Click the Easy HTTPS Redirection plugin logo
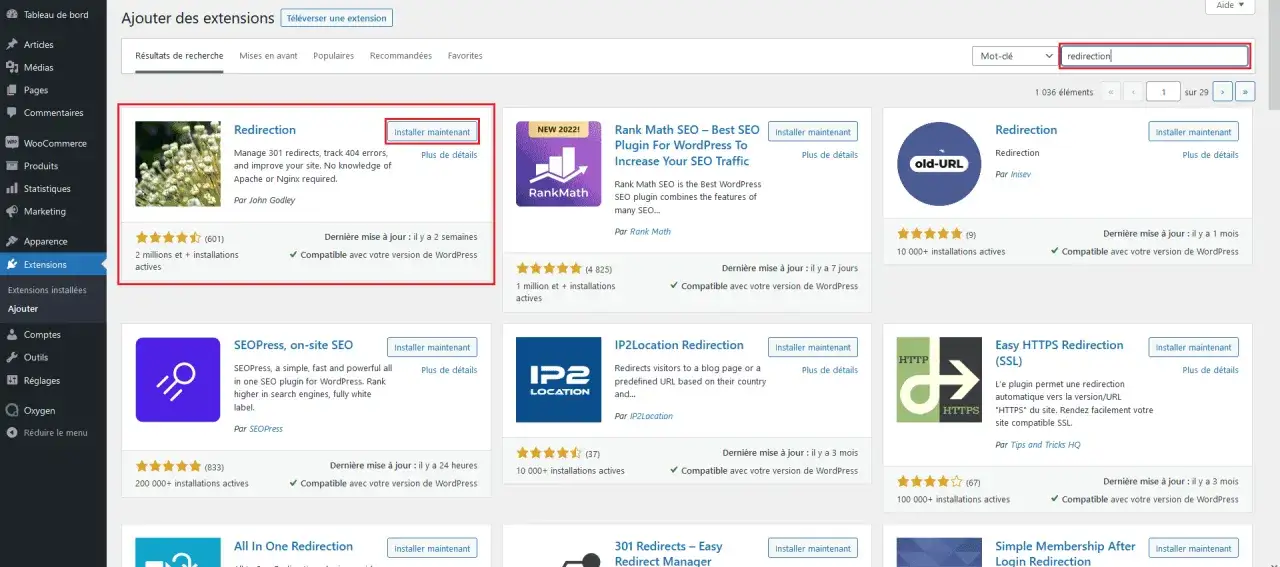The height and width of the screenshot is (567, 1280). point(939,380)
